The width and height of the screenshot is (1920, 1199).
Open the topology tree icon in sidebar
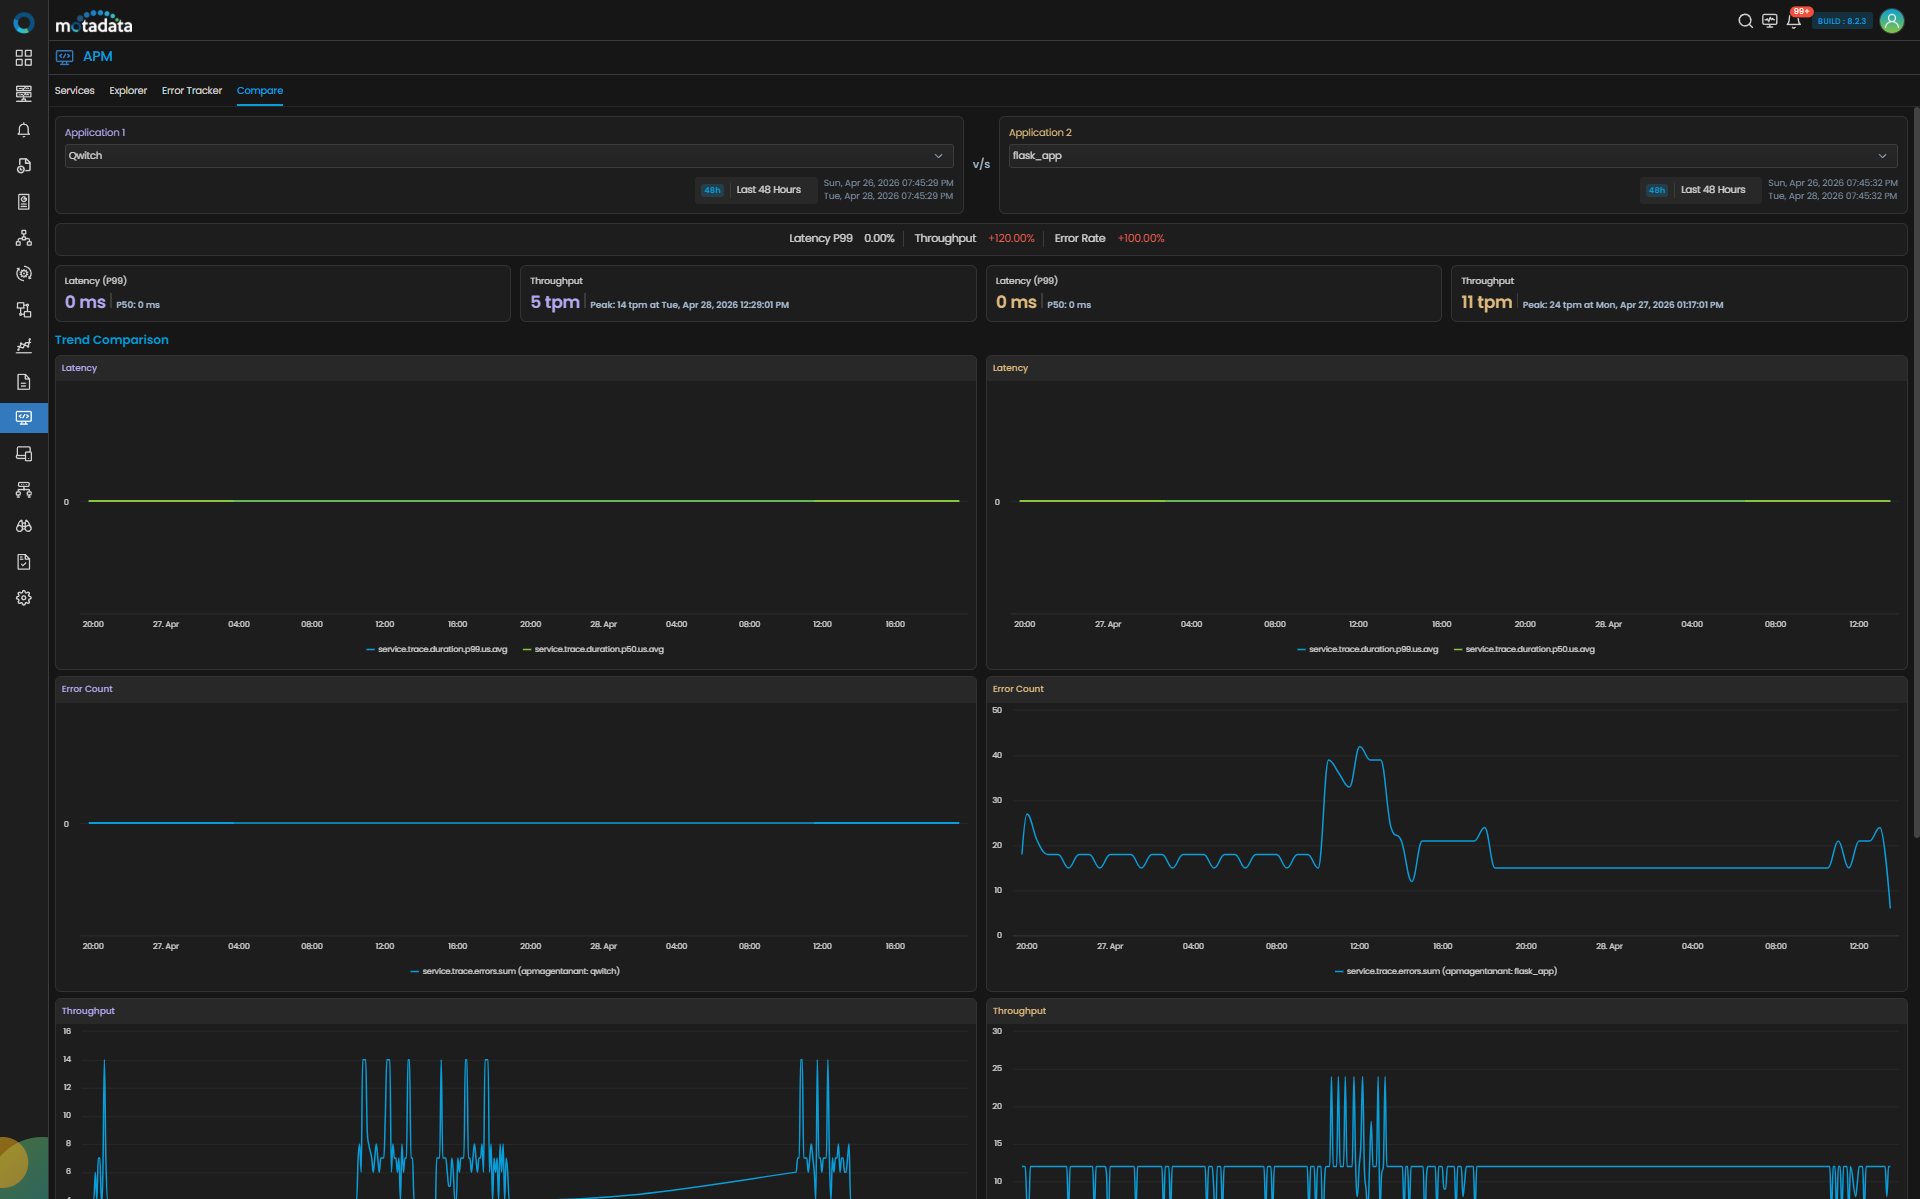tap(24, 238)
